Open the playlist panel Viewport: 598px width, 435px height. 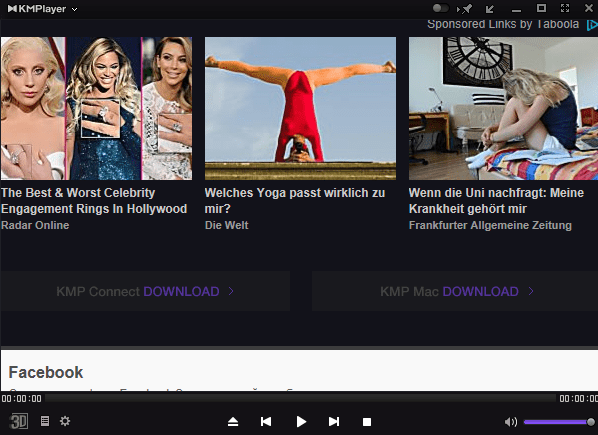(x=45, y=421)
